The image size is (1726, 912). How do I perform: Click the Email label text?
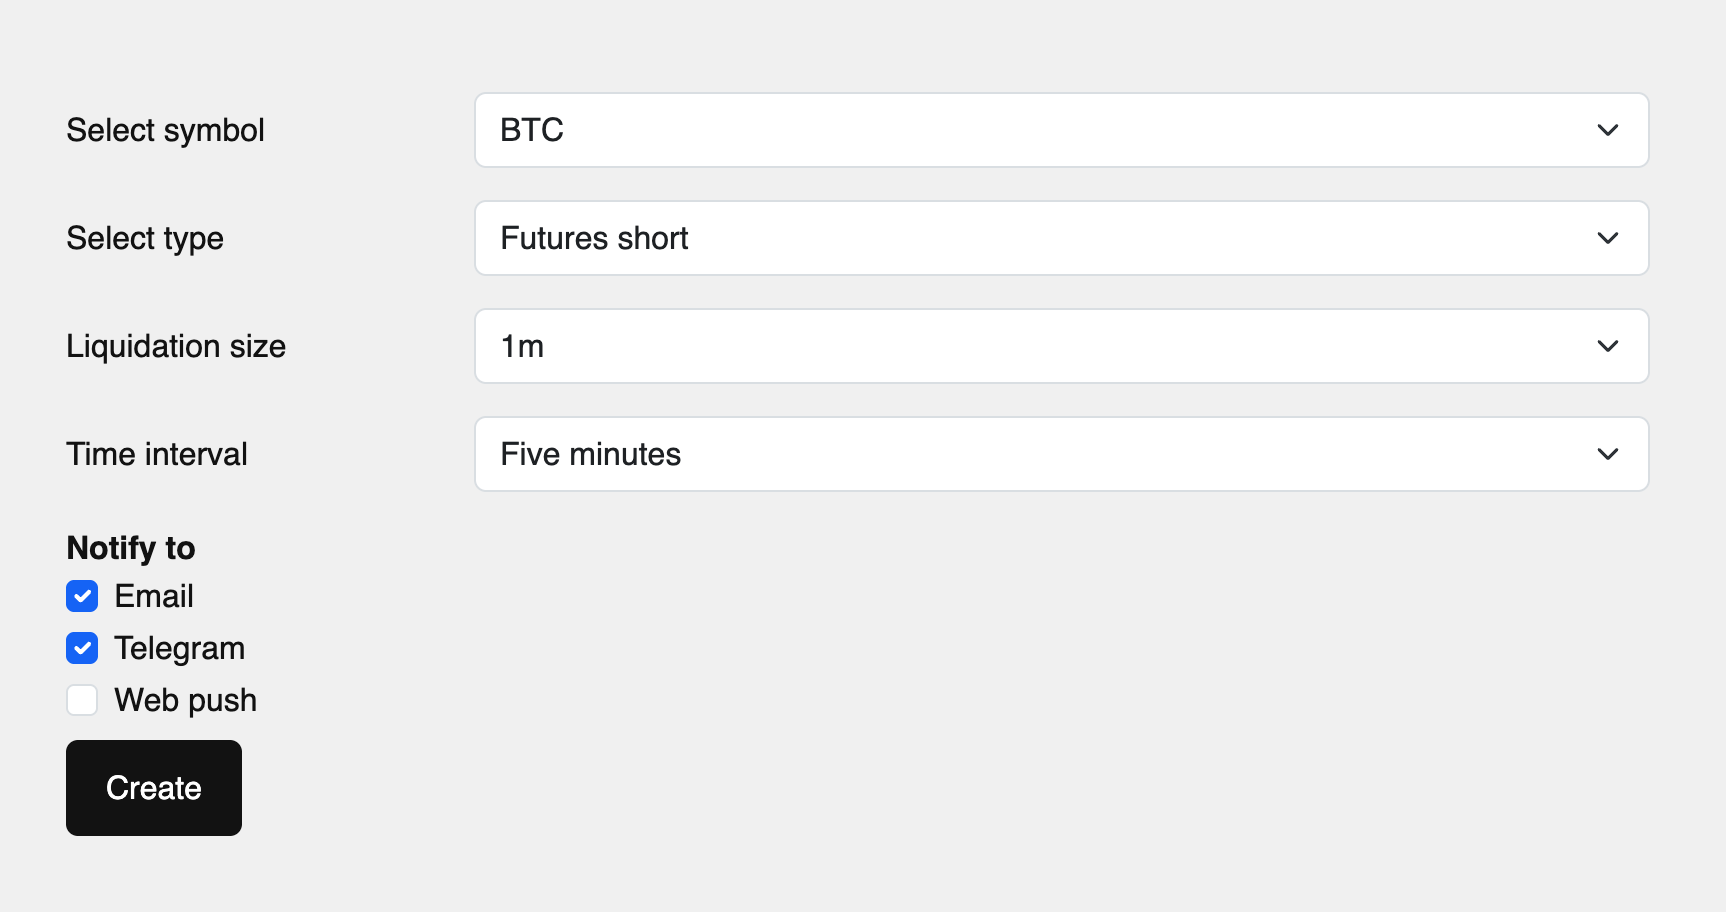(x=154, y=596)
